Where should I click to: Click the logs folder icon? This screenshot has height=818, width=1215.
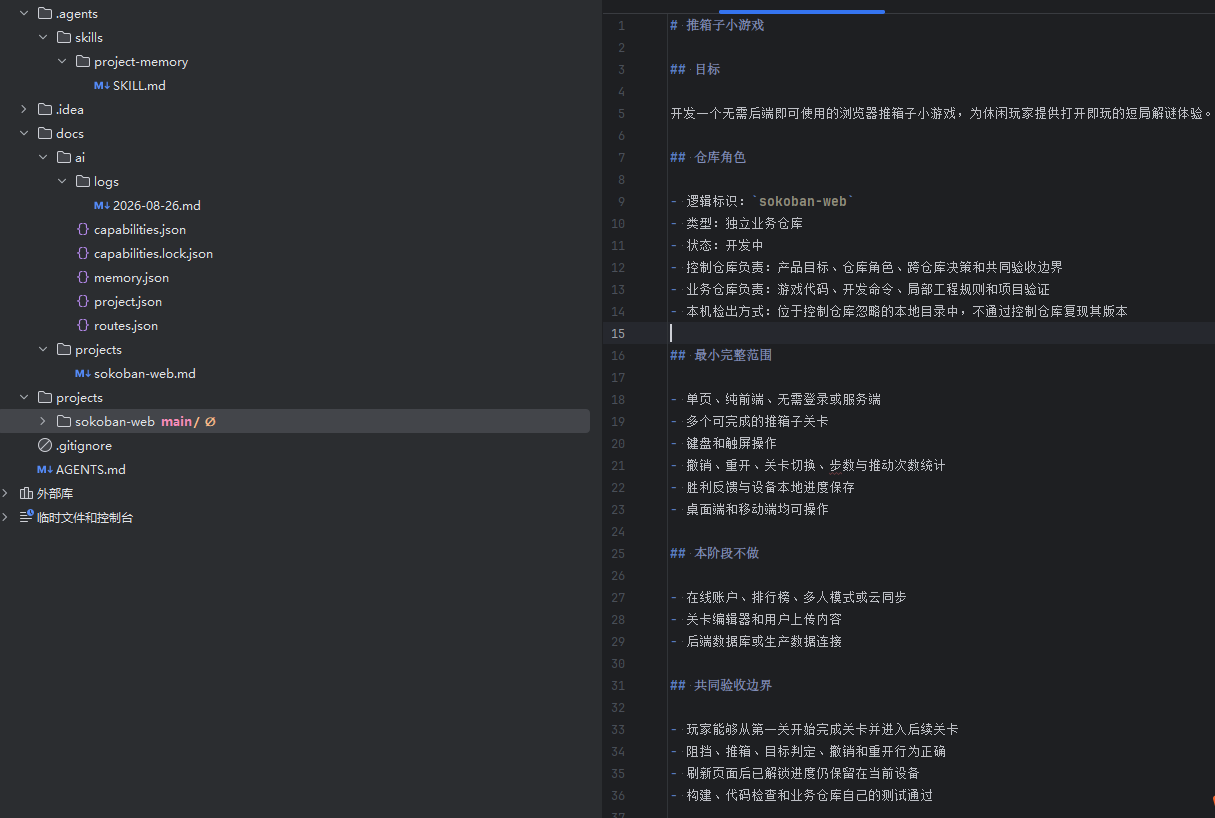point(83,181)
